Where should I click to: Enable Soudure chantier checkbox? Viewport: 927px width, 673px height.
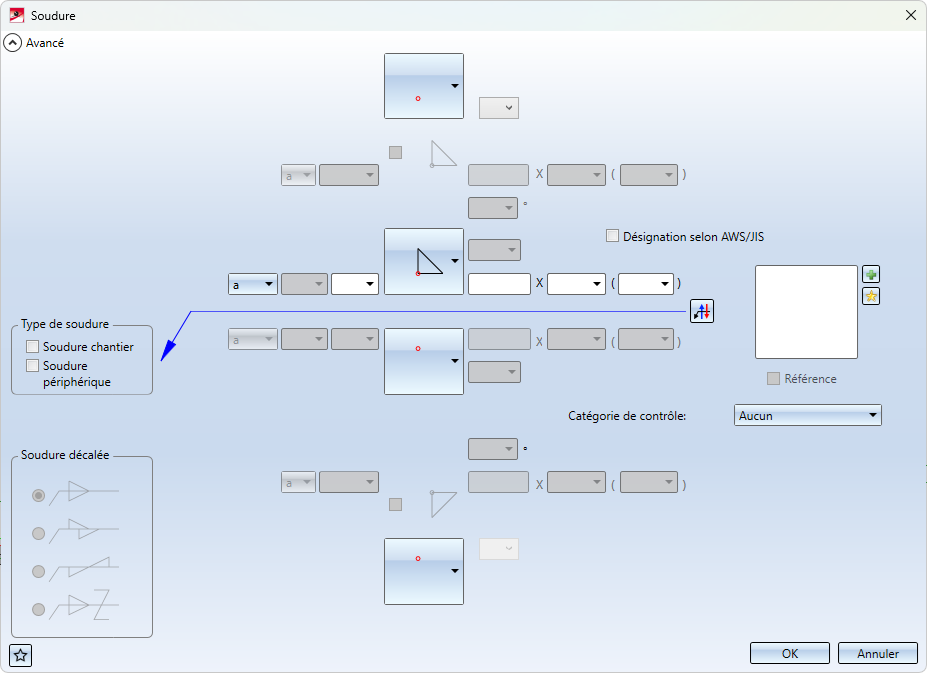[x=33, y=347]
